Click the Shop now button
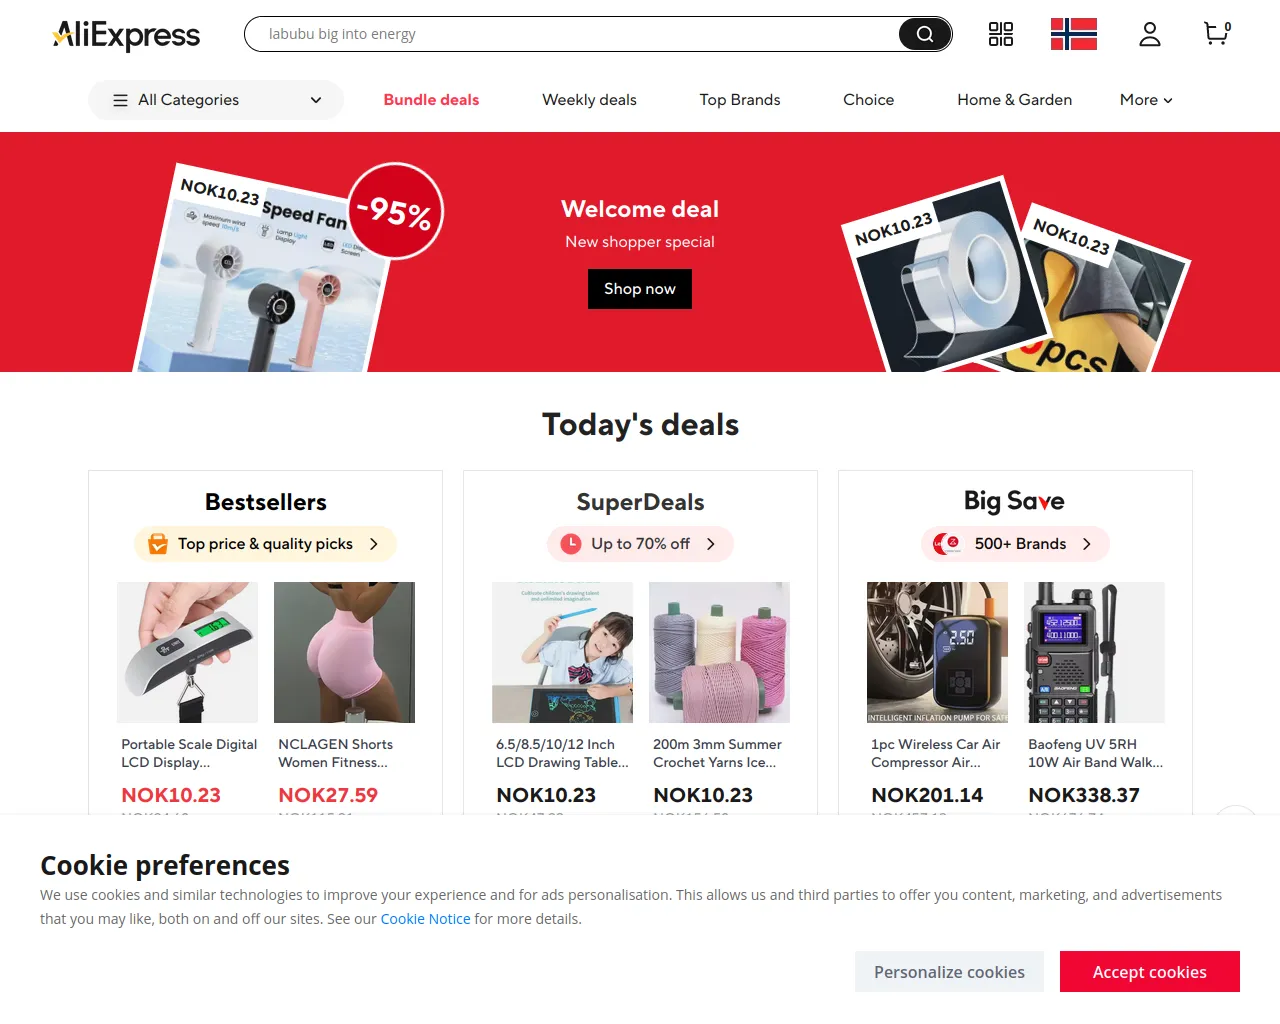This screenshot has height=1024, width=1280. coord(640,289)
